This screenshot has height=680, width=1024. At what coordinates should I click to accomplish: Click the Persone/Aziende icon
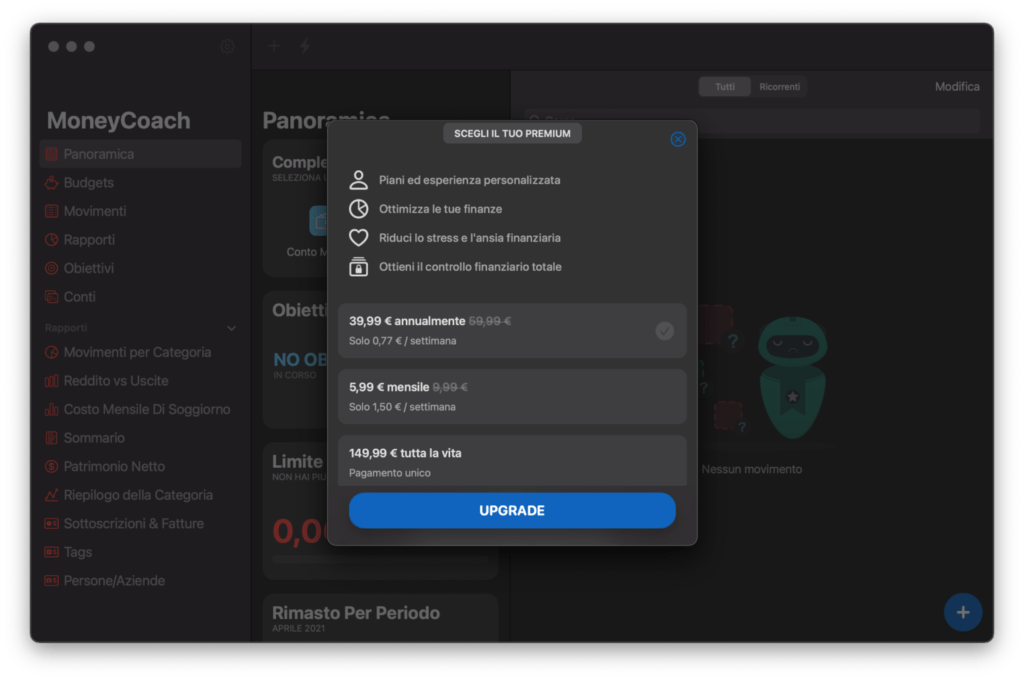52,581
